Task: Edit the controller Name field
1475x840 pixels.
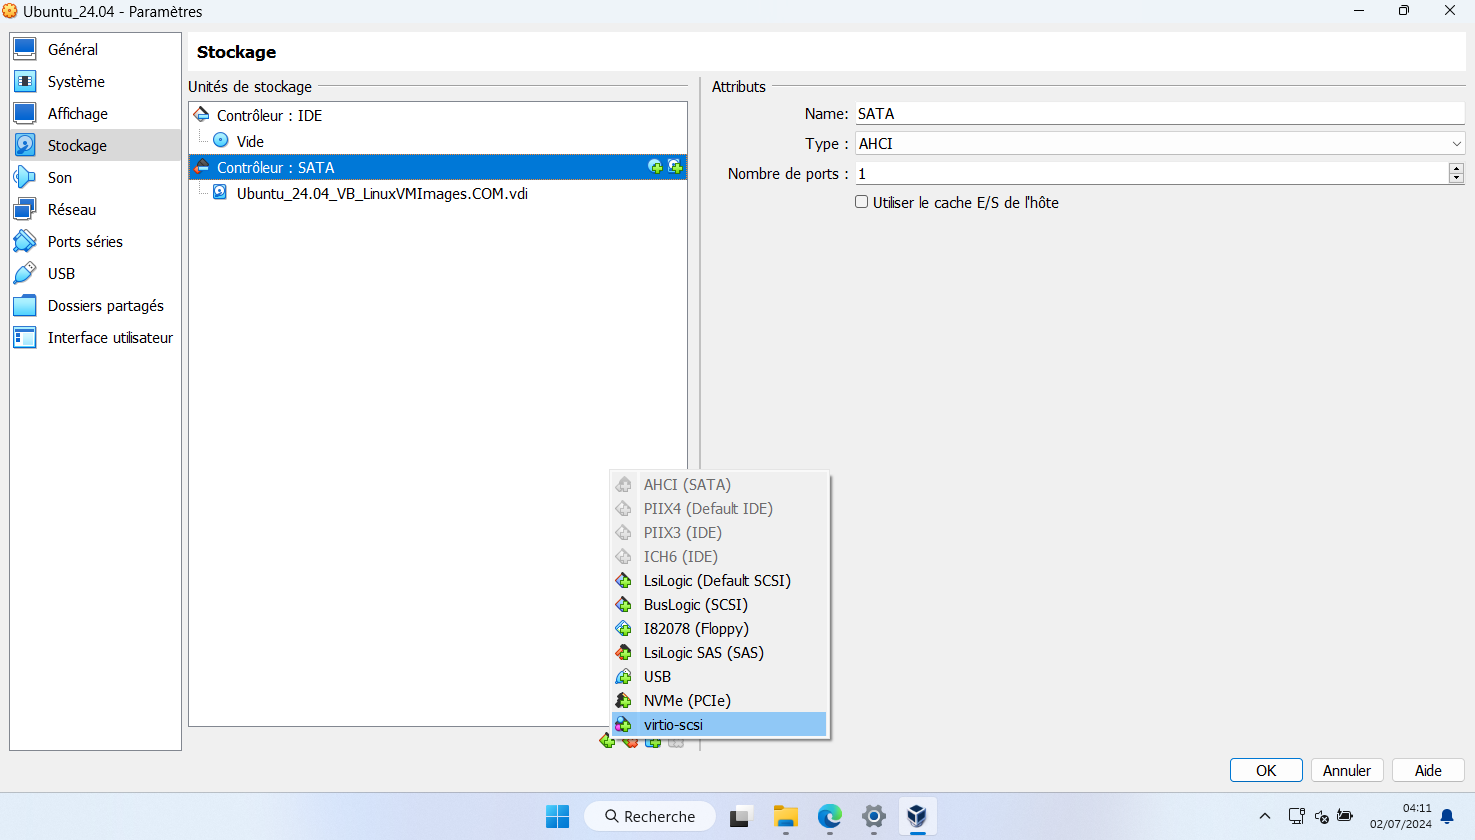Action: pos(1160,114)
